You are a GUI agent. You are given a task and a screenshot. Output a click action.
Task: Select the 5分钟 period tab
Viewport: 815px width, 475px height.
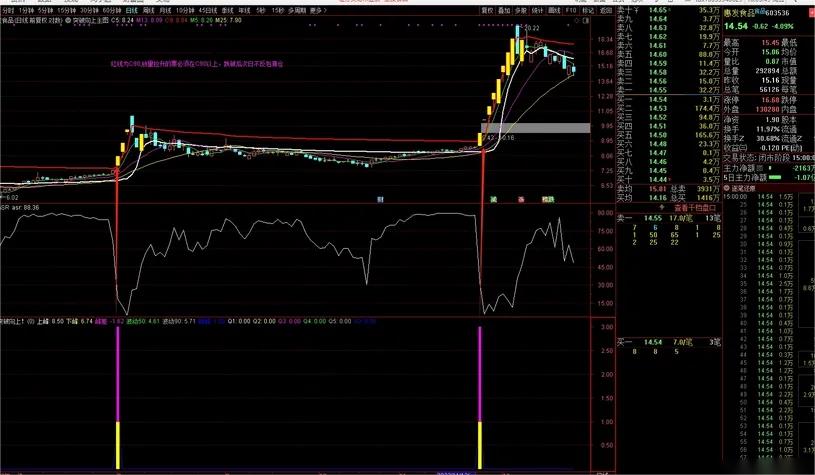click(45, 10)
